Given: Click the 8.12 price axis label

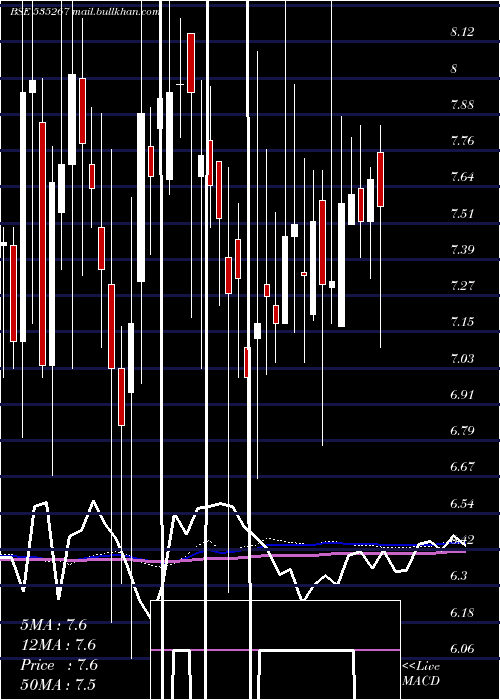Looking at the screenshot, I should point(462,32).
